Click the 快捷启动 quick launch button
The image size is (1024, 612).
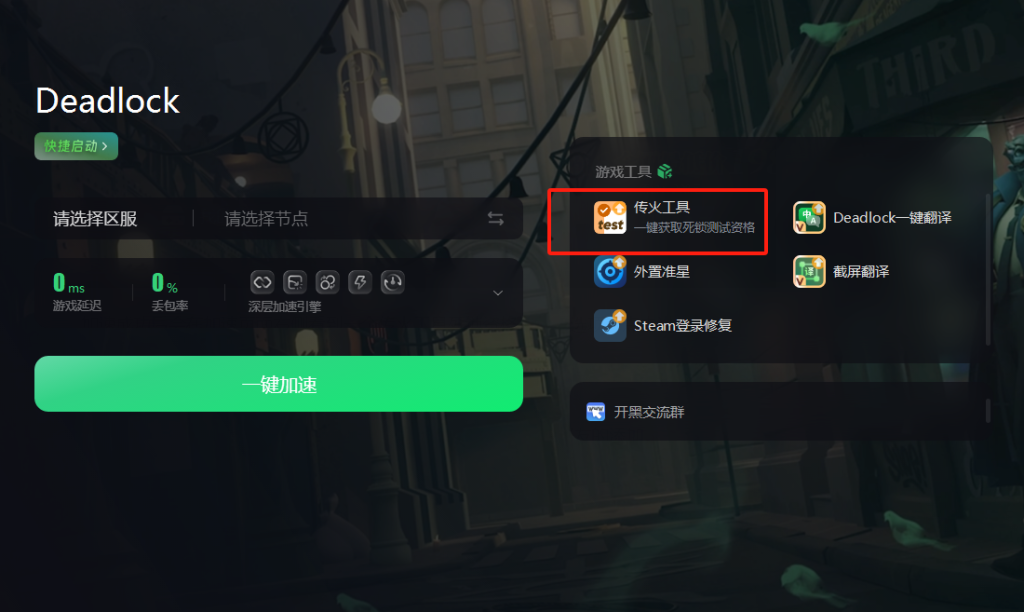[76, 146]
